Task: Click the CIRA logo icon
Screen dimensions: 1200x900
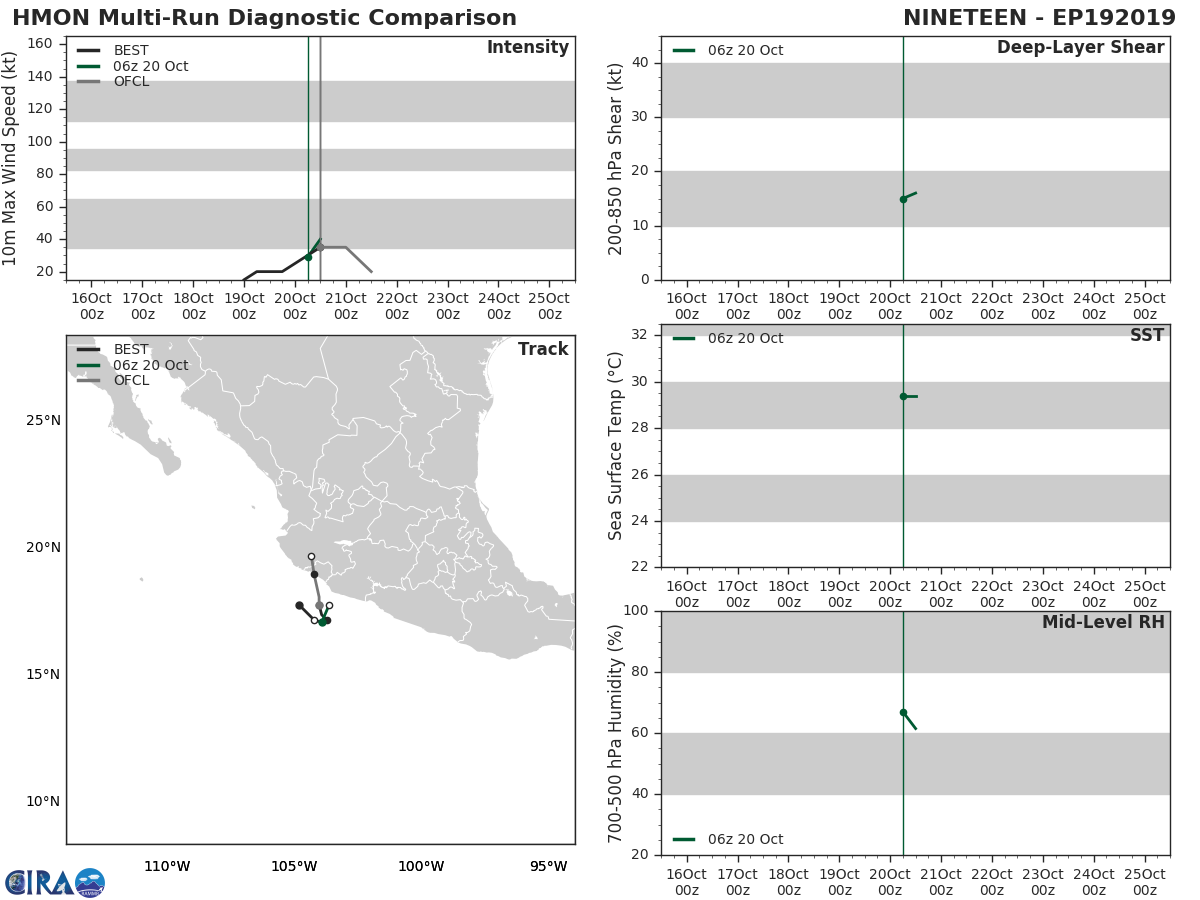Action: 39,883
